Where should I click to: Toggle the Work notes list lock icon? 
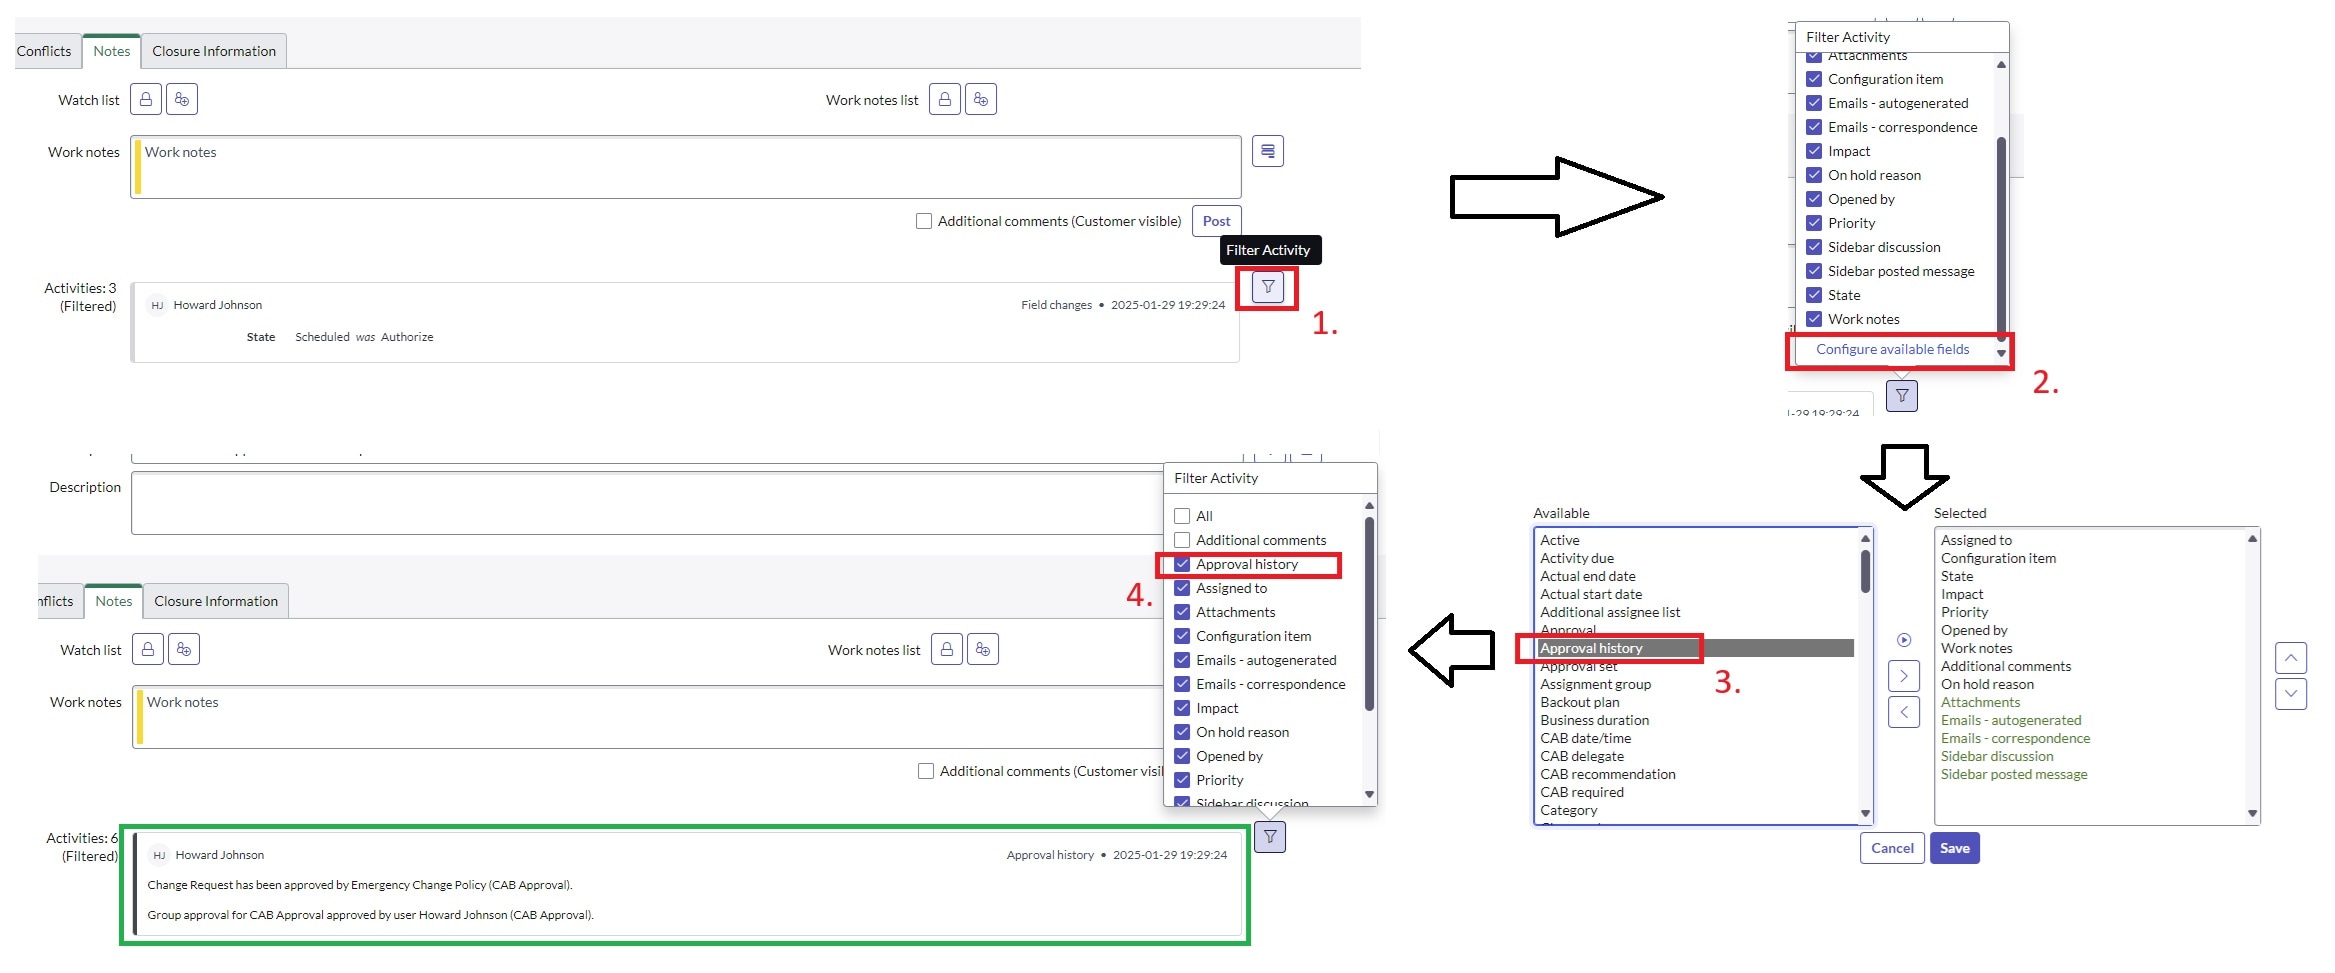tap(944, 98)
